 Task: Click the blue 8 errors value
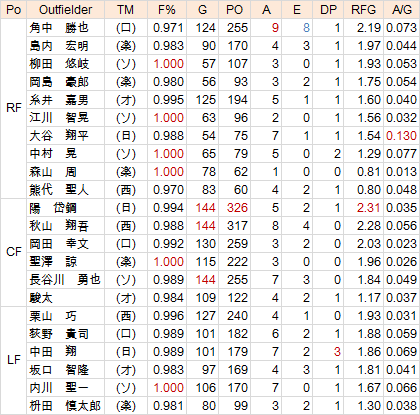[x=306, y=28]
